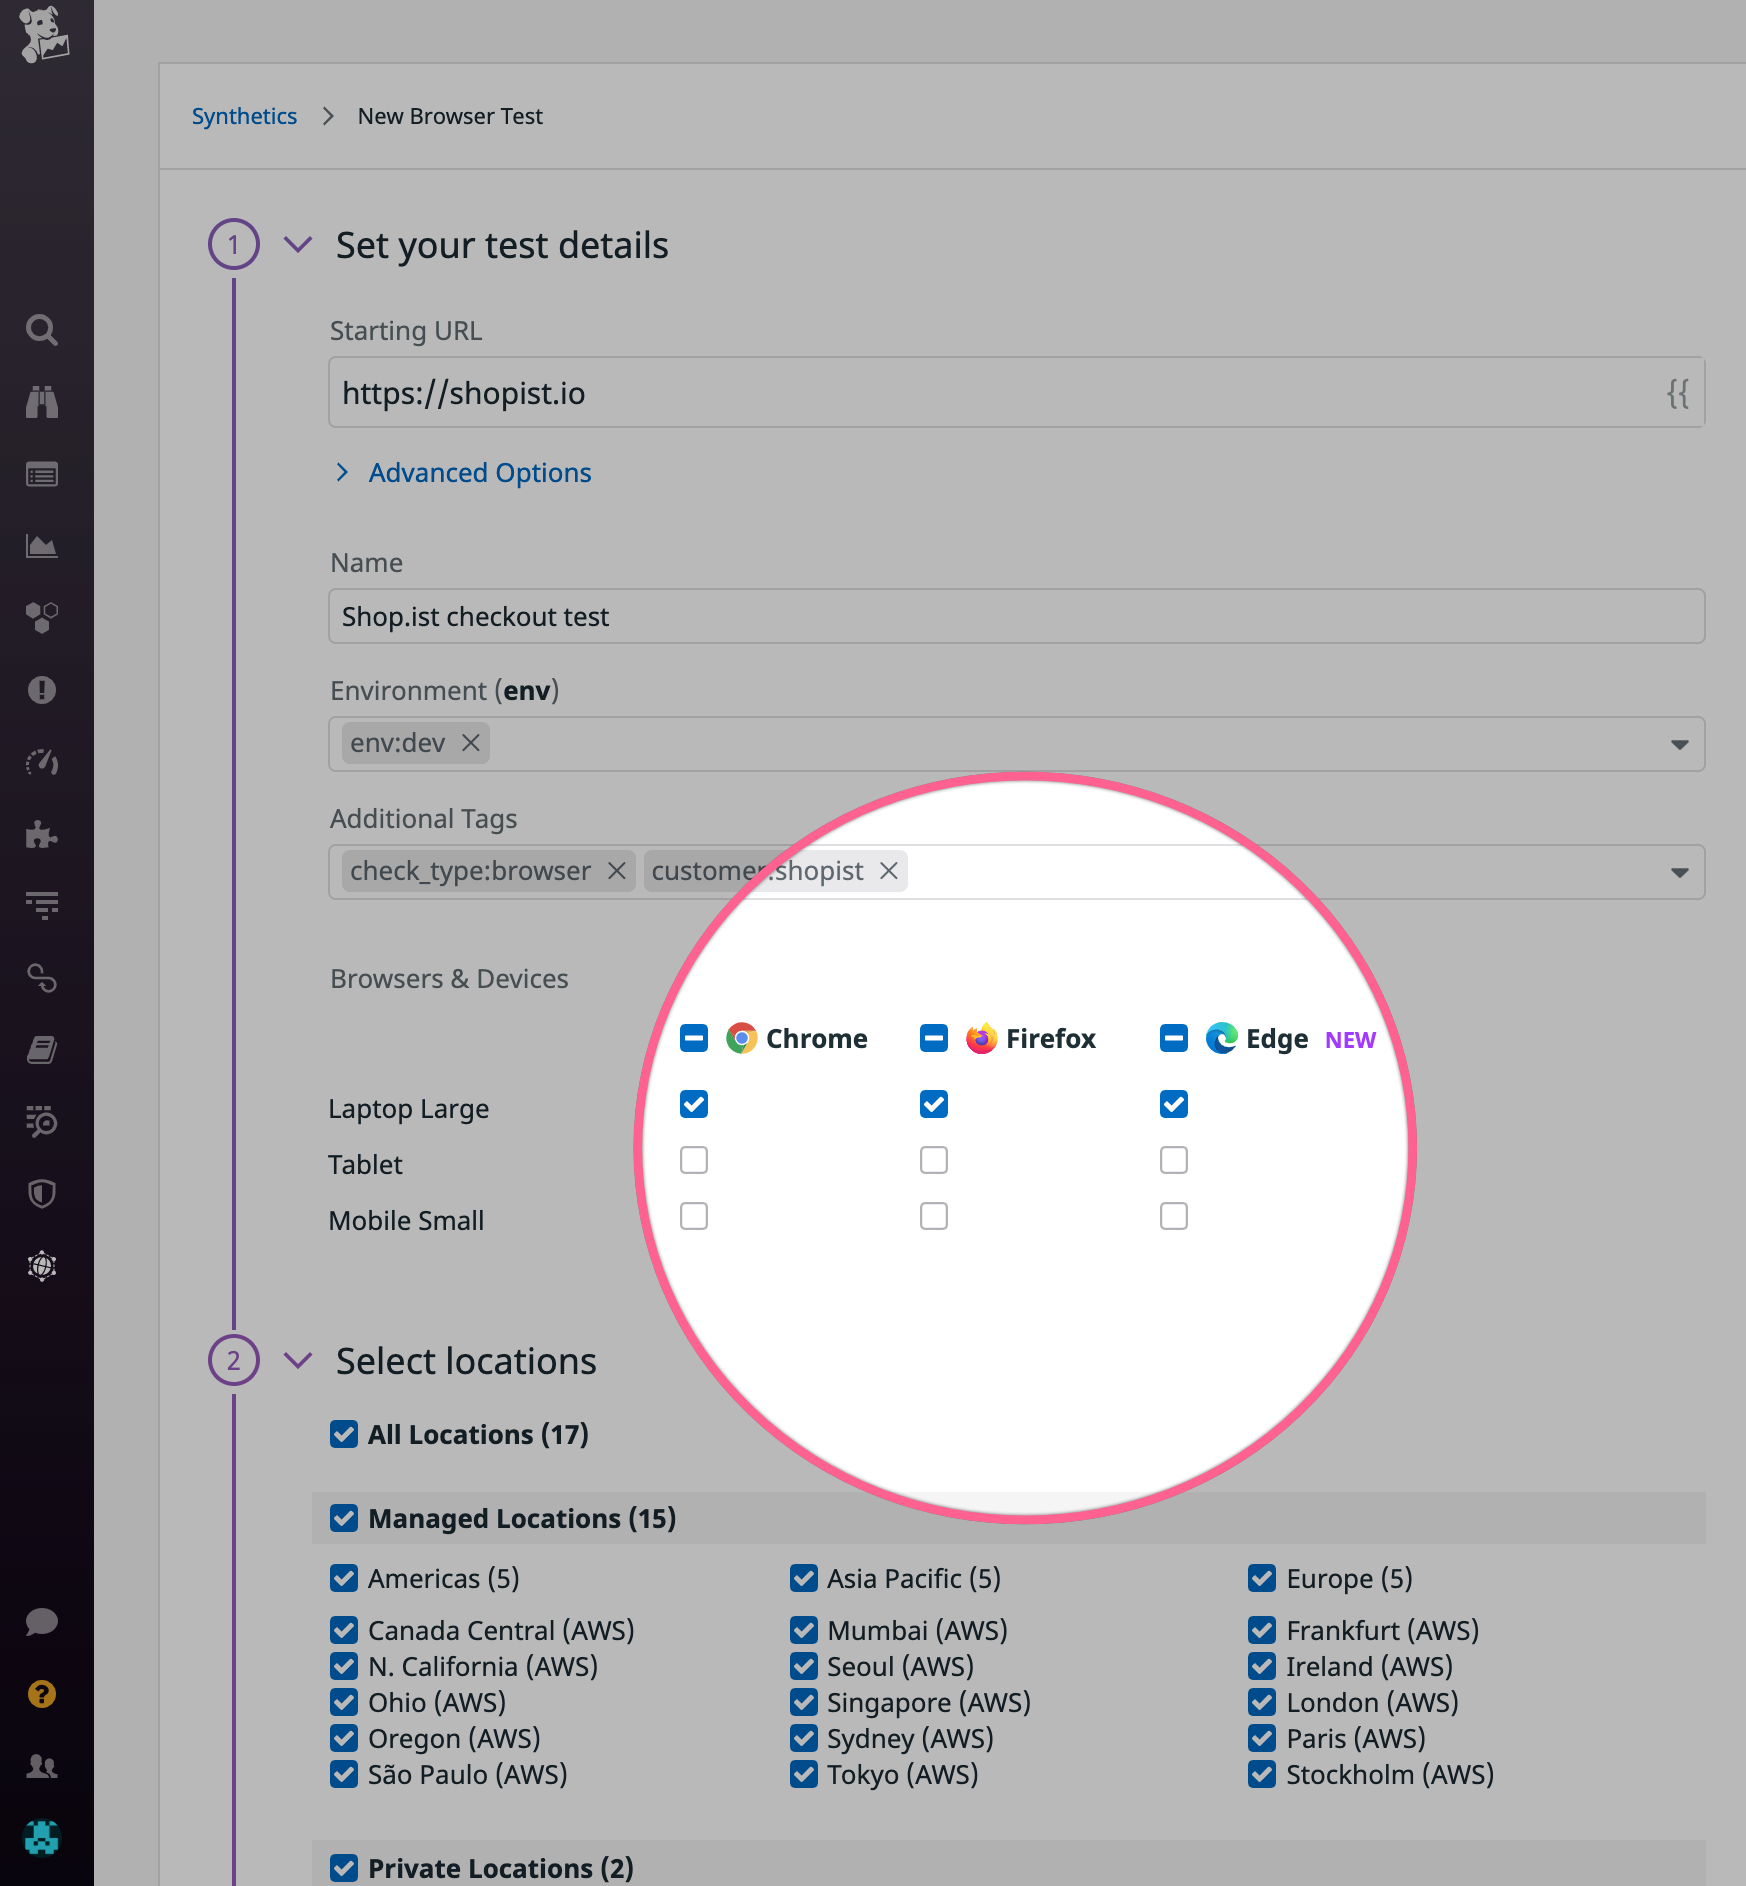Open APM via the speedometer icon

pos(41,763)
